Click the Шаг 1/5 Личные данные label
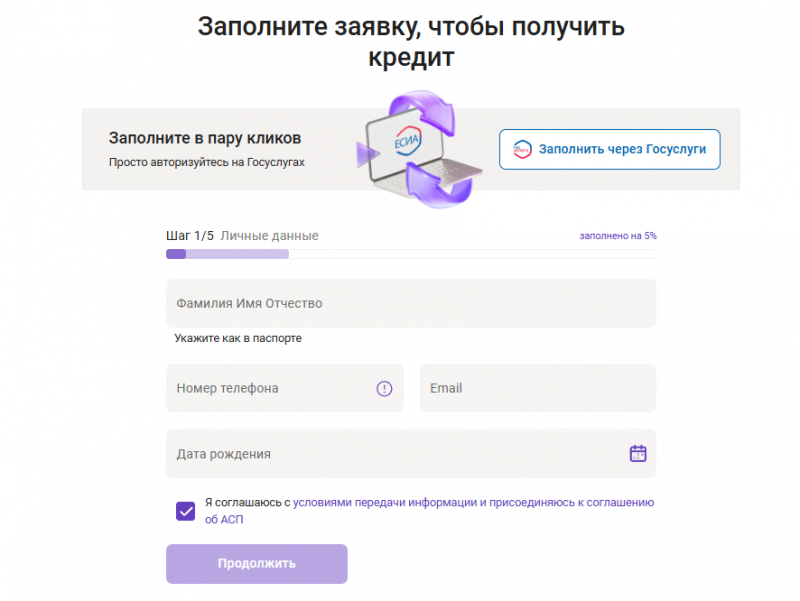The height and width of the screenshot is (601, 800). [x=242, y=235]
